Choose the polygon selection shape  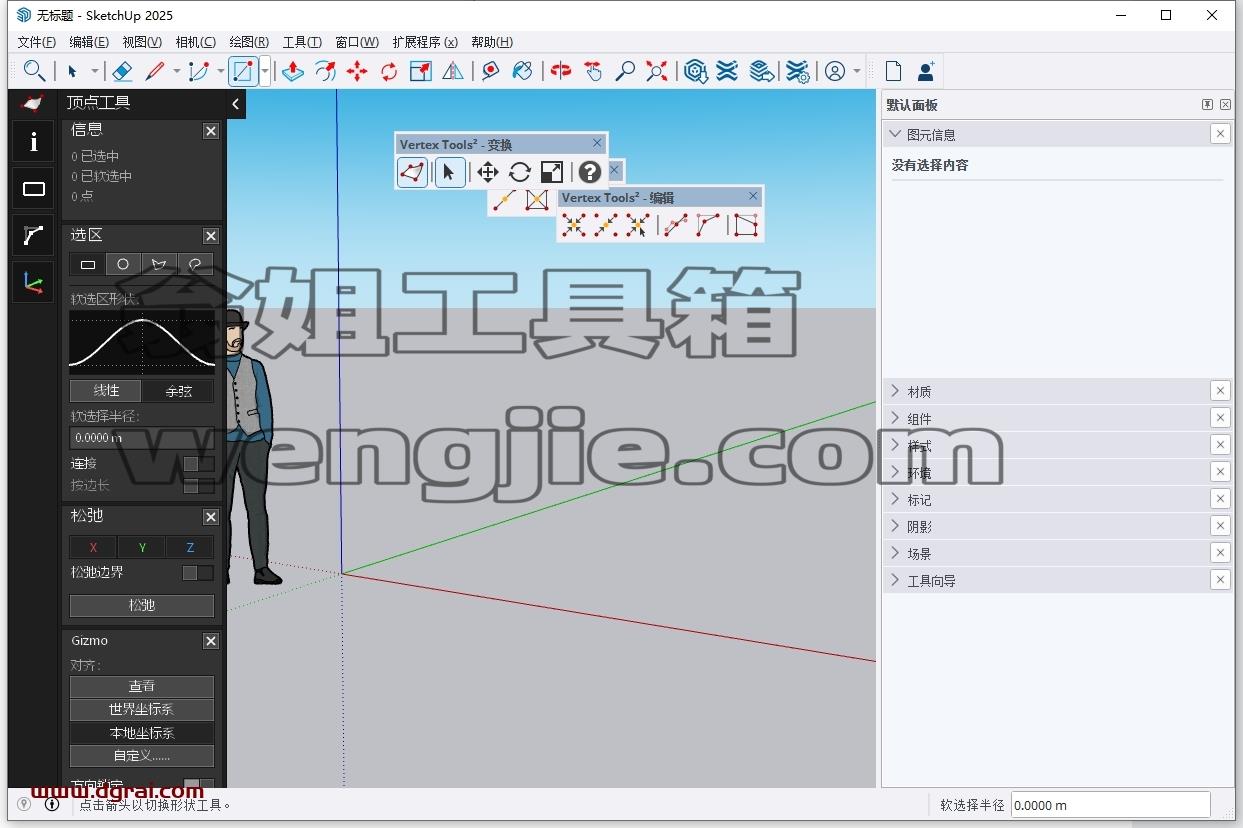coord(158,264)
